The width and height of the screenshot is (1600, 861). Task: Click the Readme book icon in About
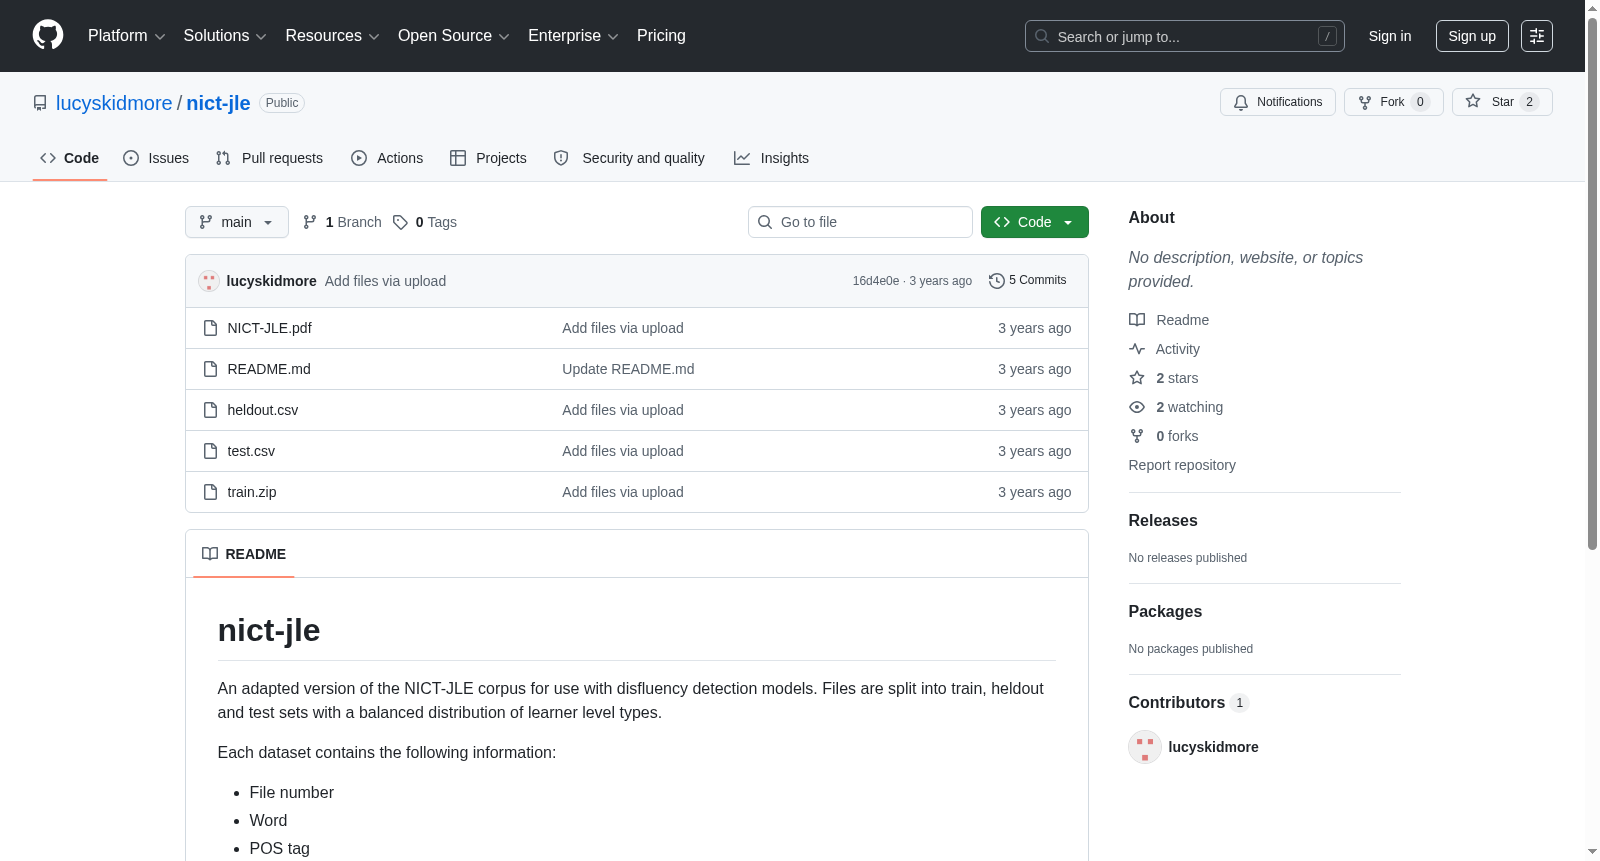pos(1137,320)
